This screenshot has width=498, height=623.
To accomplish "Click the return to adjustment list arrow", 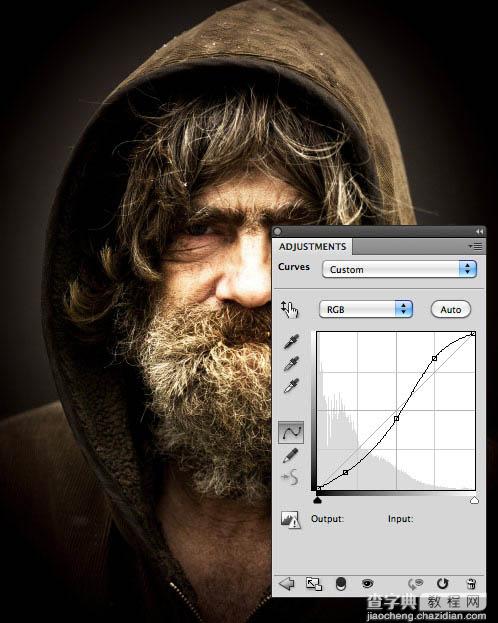I will click(286, 584).
